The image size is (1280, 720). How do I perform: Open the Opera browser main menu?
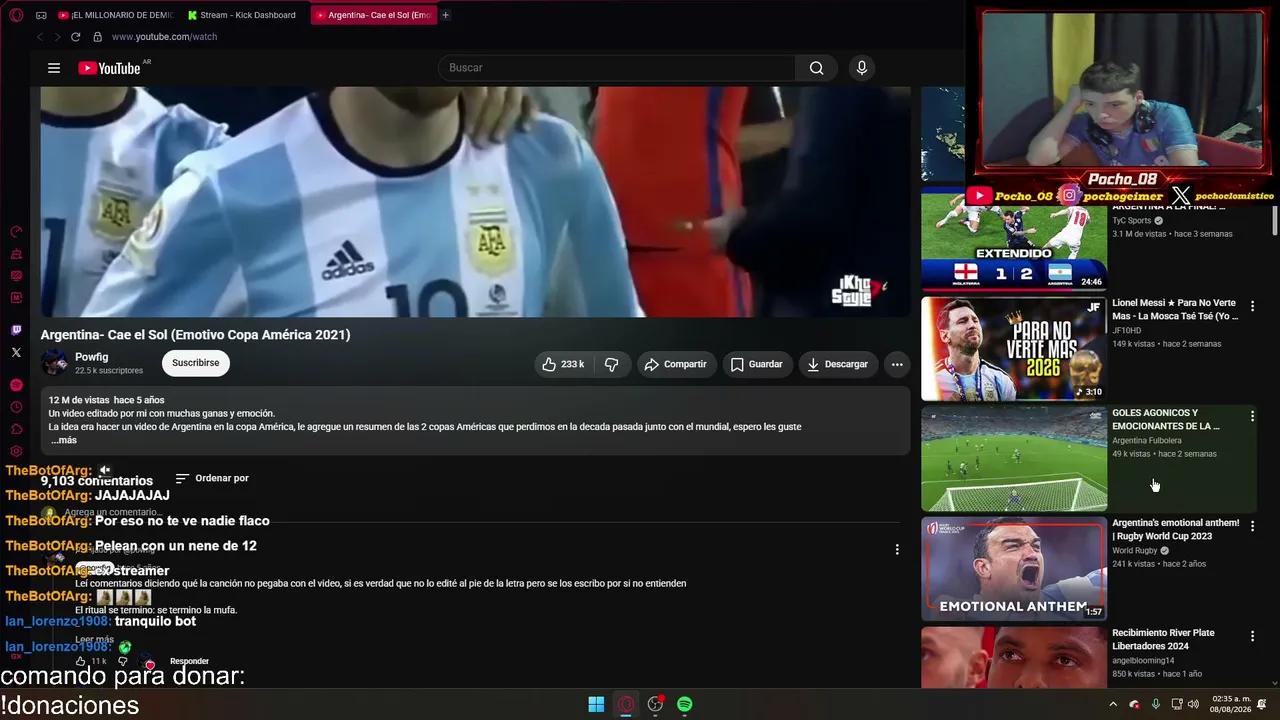click(16, 15)
